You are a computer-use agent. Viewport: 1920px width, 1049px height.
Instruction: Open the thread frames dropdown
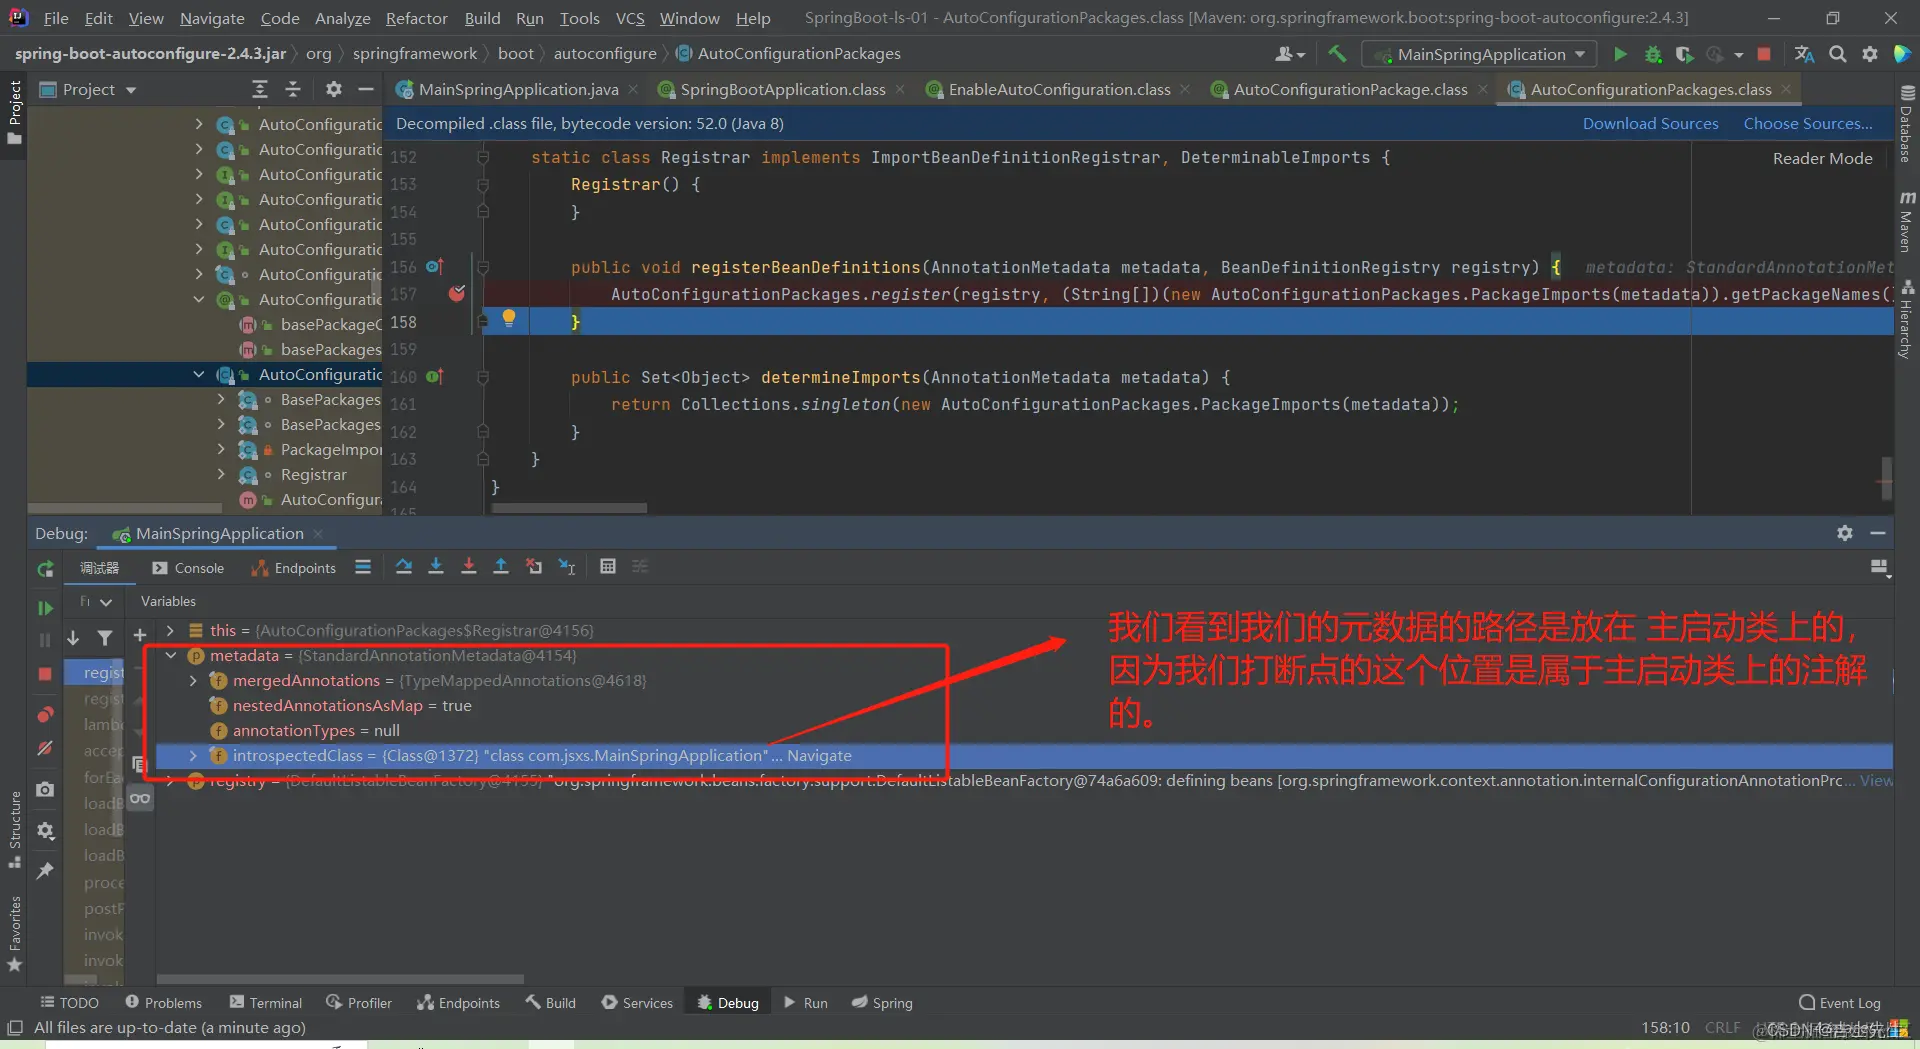coord(96,602)
